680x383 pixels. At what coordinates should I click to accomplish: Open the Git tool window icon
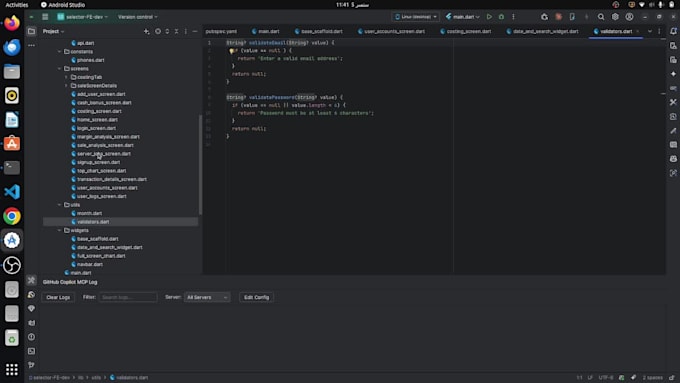coord(31,365)
